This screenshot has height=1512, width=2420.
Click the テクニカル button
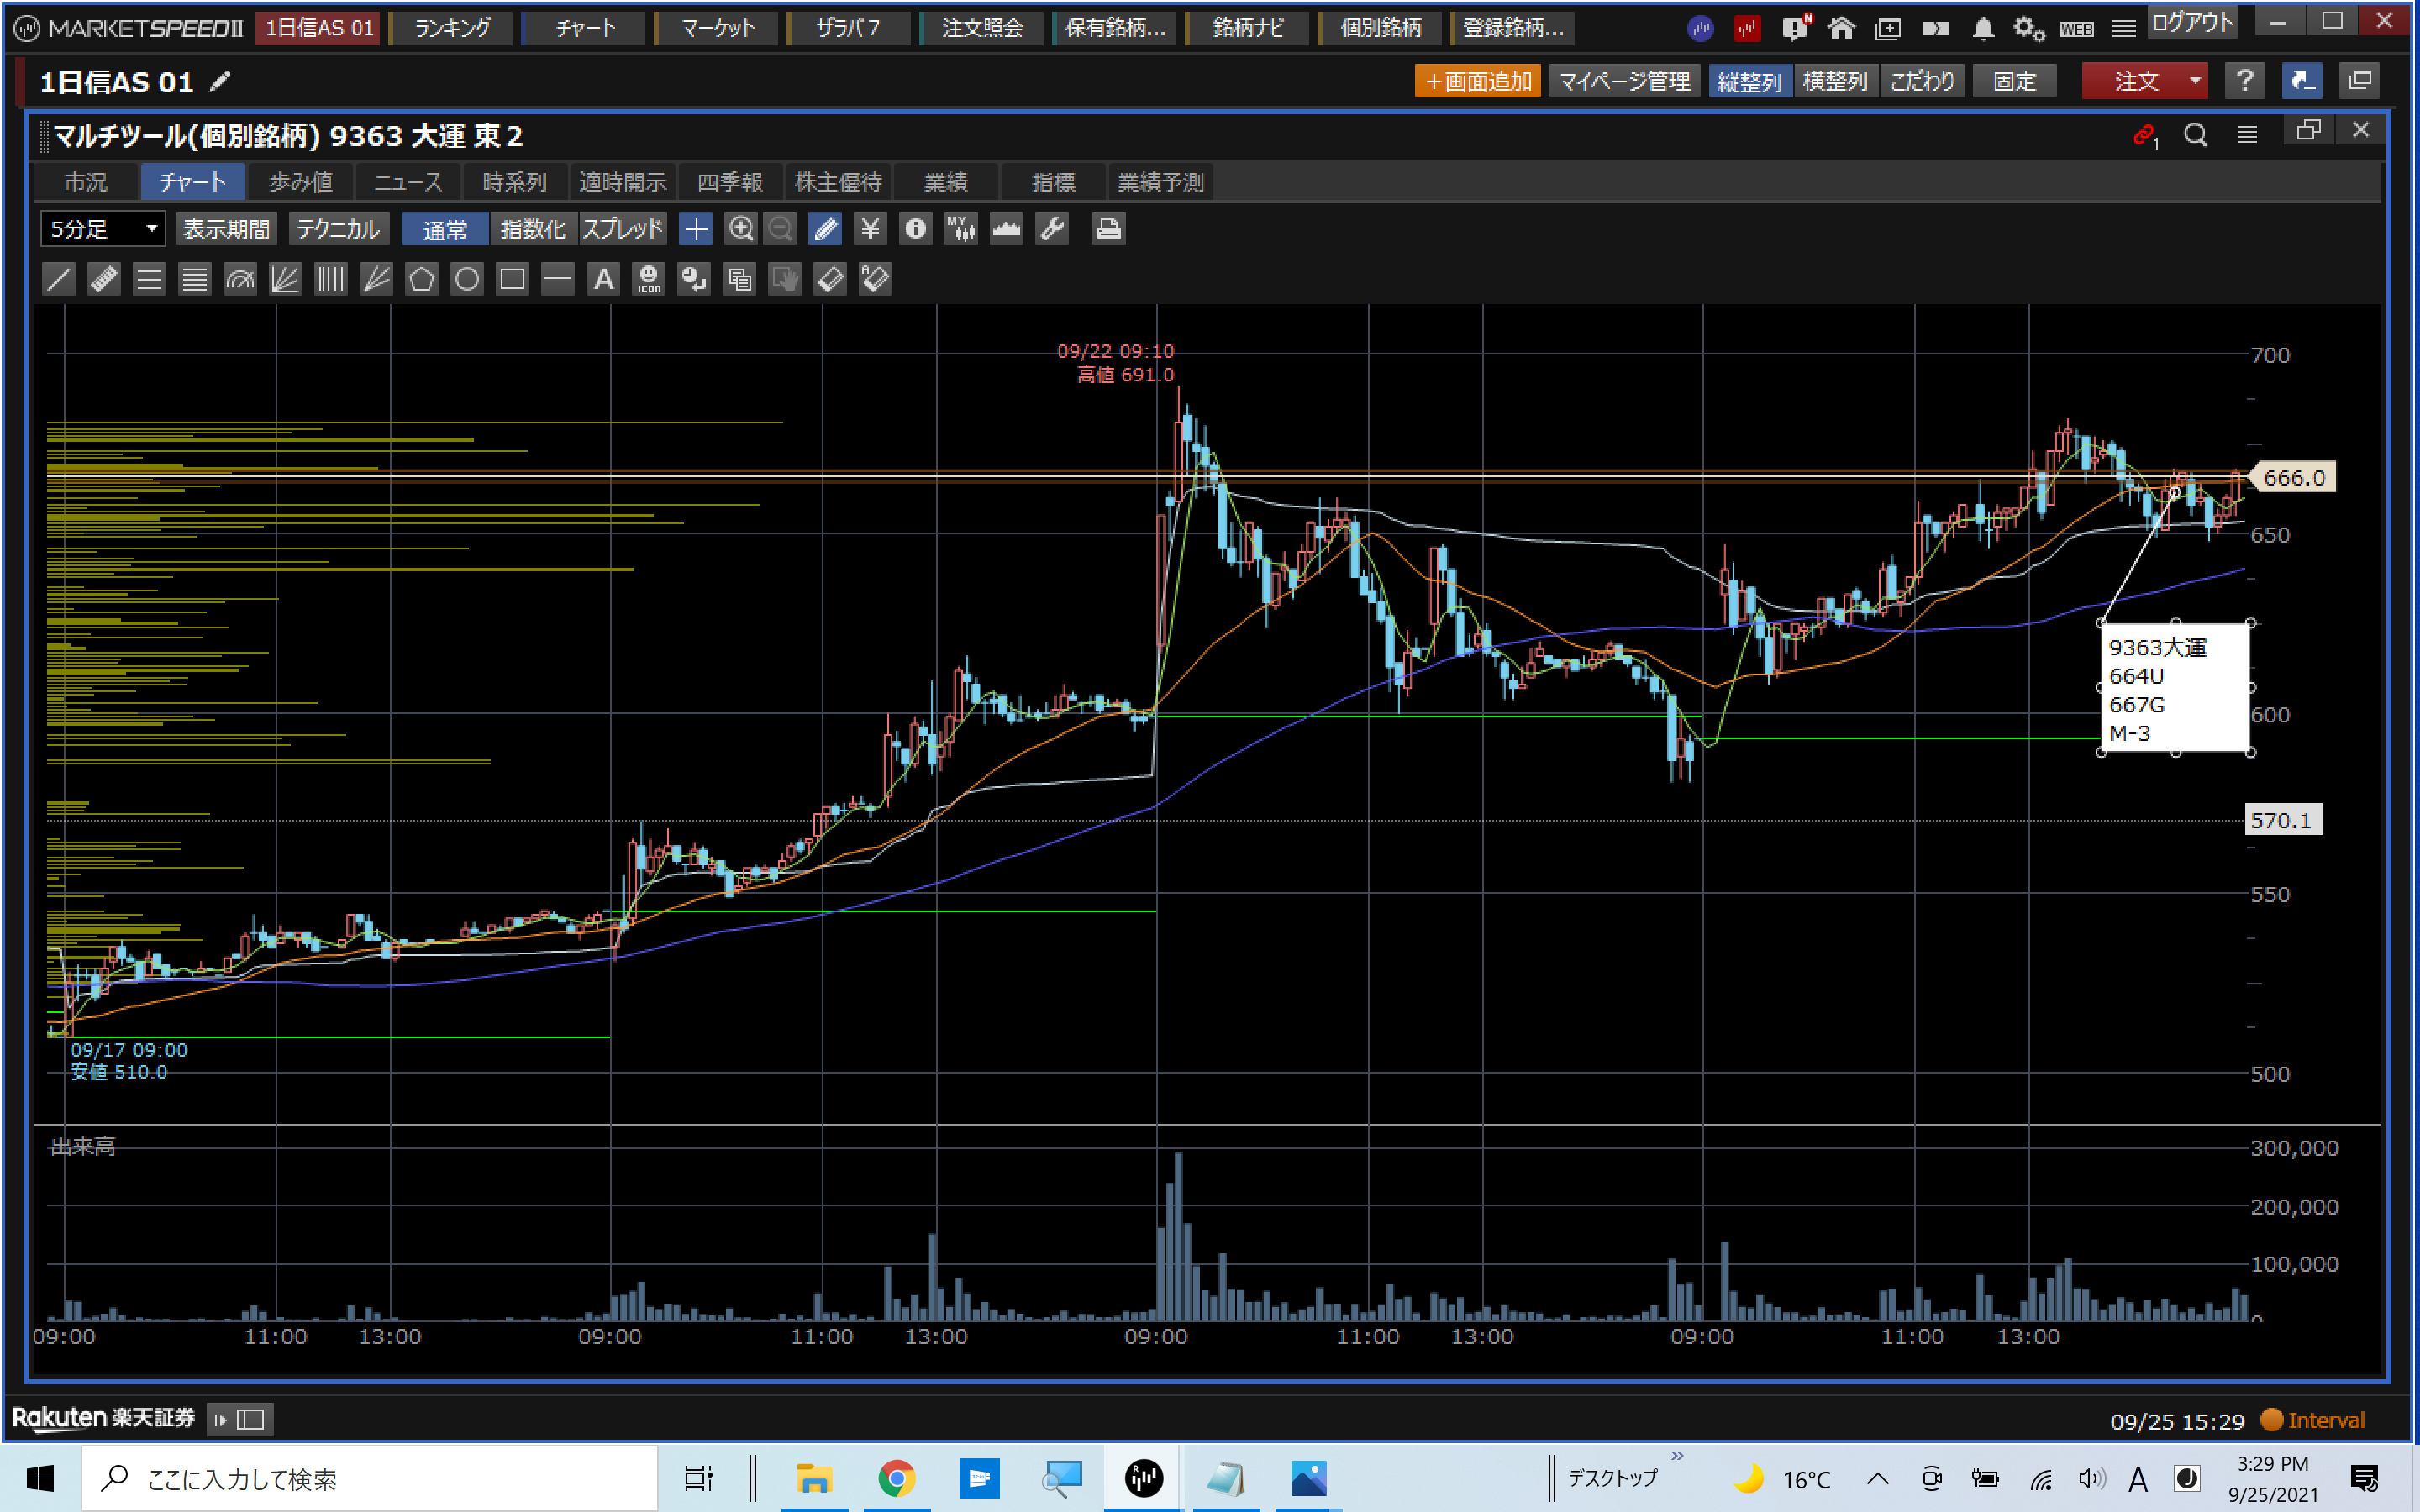[338, 229]
